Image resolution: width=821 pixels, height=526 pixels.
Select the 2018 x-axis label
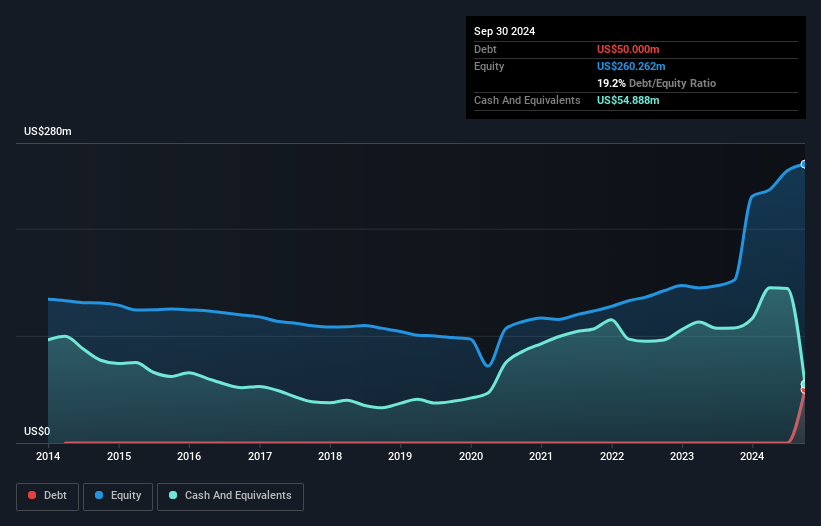(x=330, y=456)
